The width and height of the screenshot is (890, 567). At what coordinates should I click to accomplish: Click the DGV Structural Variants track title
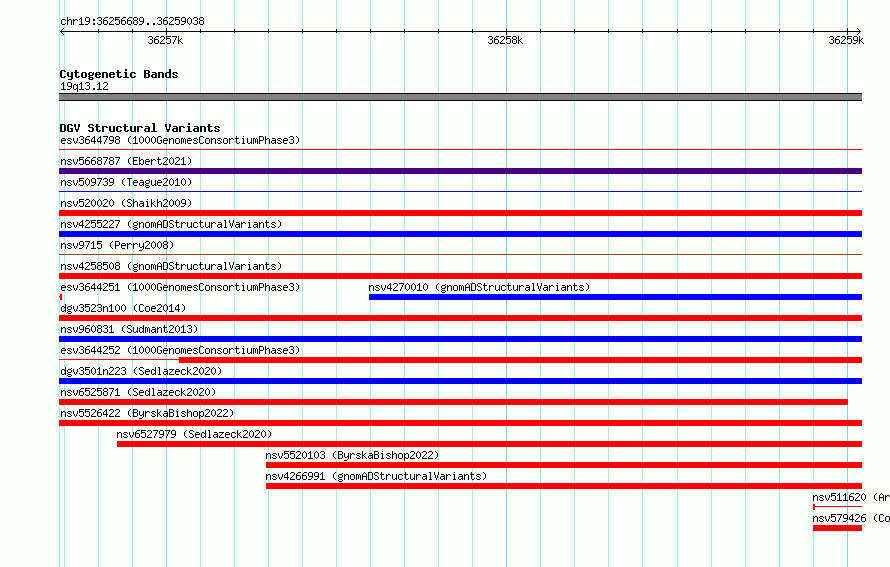[x=140, y=128]
